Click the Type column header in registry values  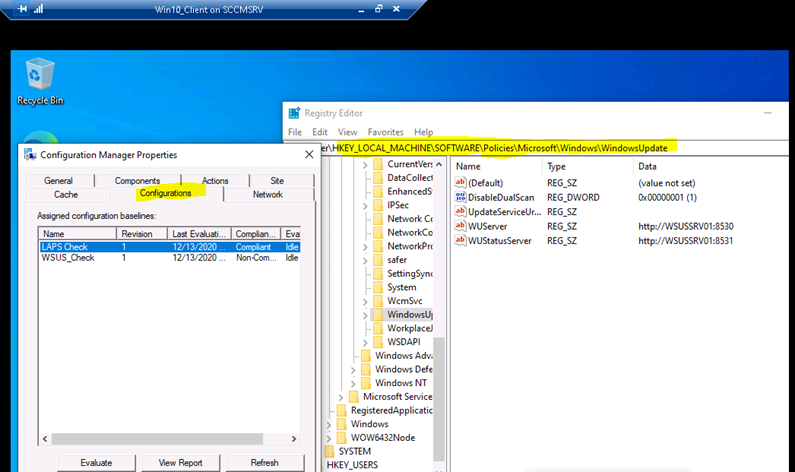pos(588,166)
